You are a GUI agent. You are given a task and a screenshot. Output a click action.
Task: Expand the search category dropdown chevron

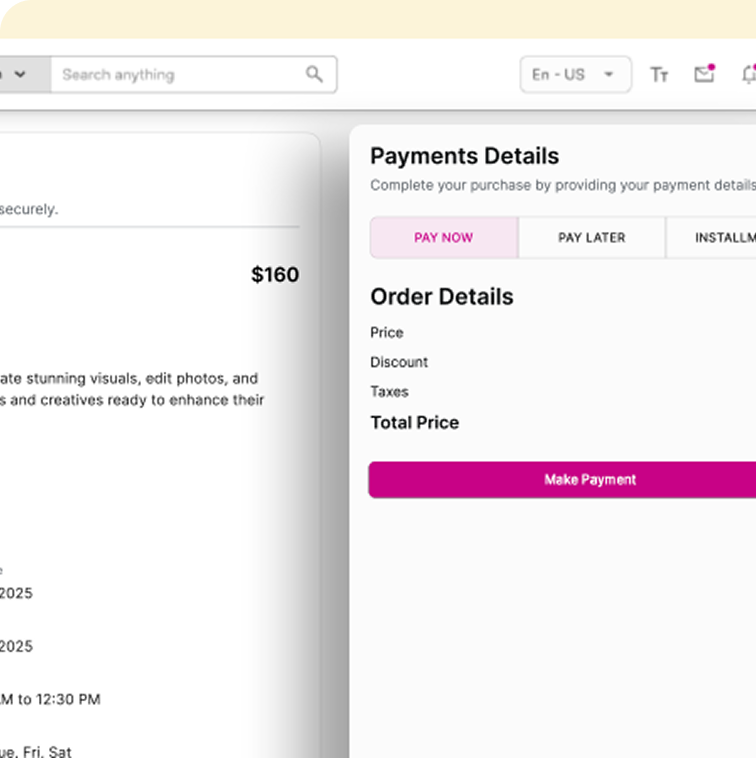tap(20, 75)
